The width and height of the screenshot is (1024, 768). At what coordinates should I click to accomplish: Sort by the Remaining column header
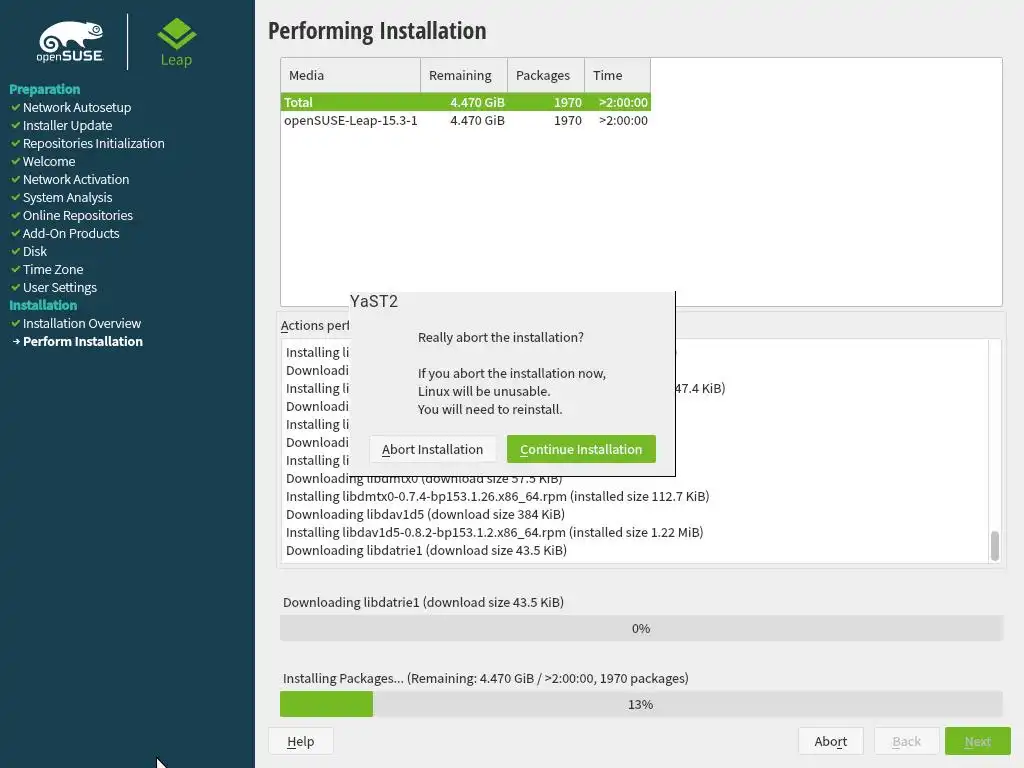coord(464,75)
